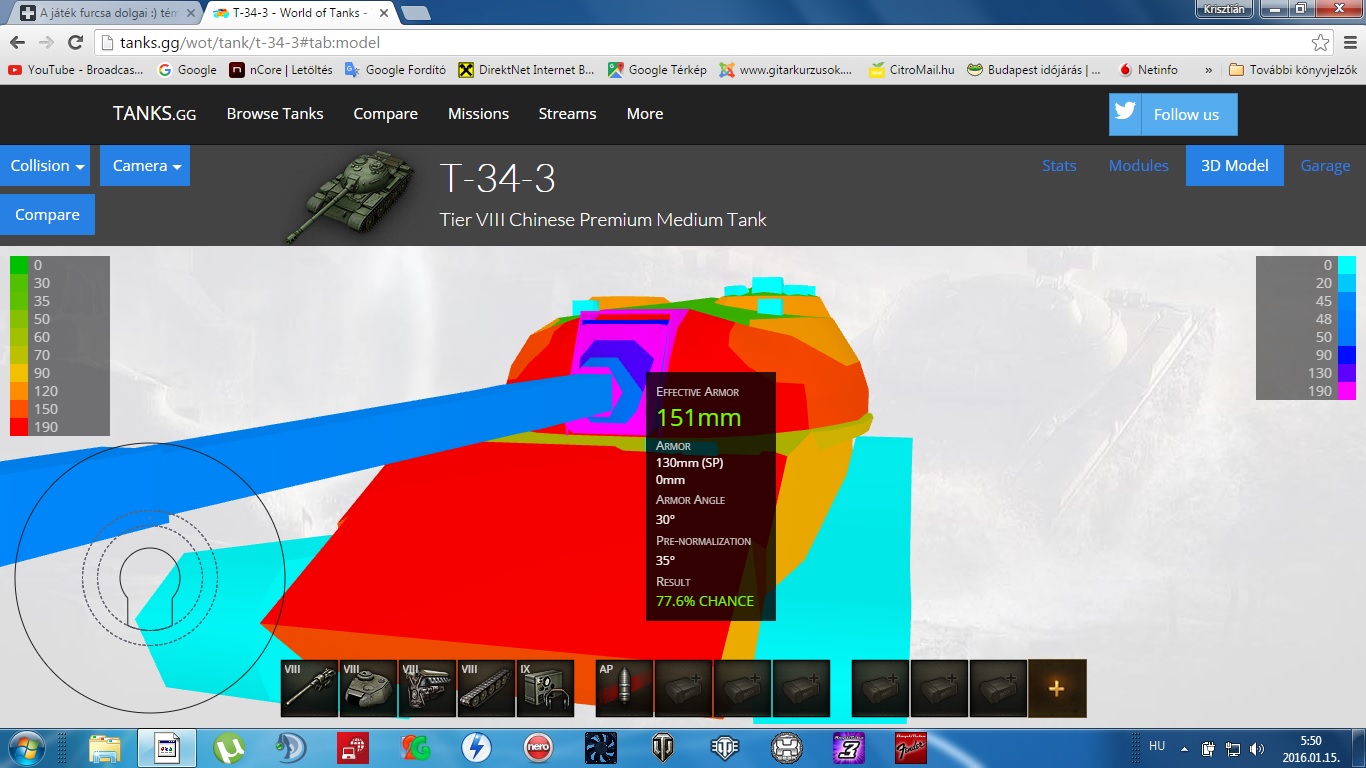1366x768 pixels.
Task: Click cyan 0 swatch in right legend
Action: [1347, 265]
